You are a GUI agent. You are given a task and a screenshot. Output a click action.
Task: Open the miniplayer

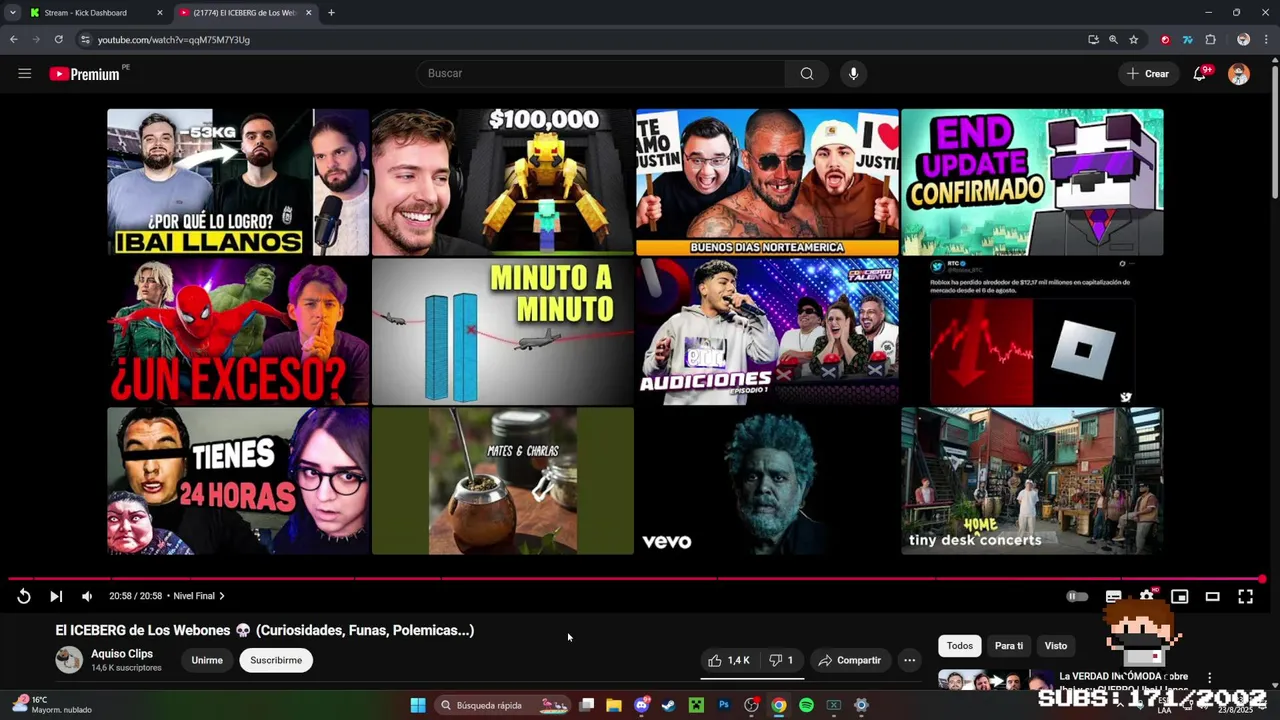pyautogui.click(x=1180, y=596)
